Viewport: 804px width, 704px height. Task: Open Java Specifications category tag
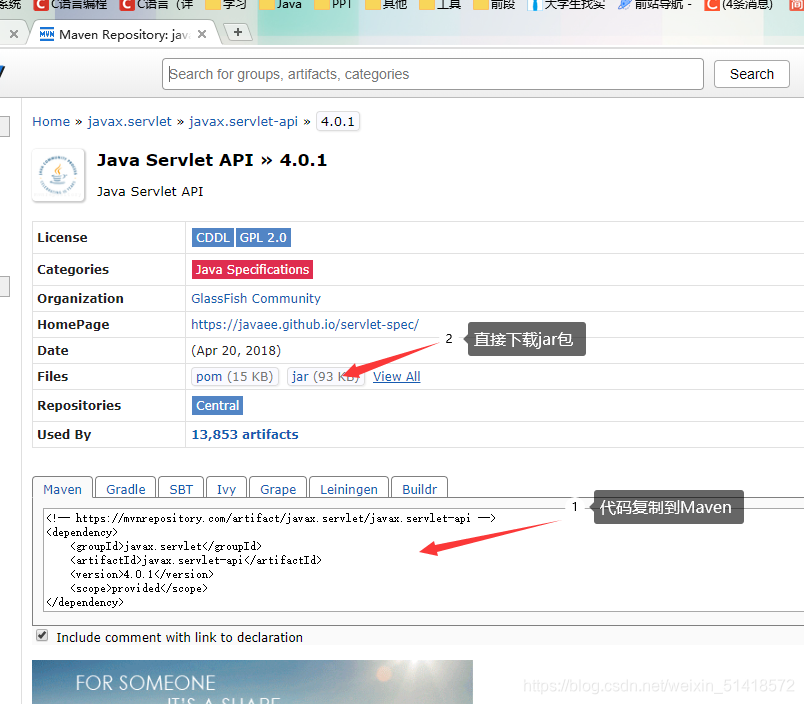(252, 269)
